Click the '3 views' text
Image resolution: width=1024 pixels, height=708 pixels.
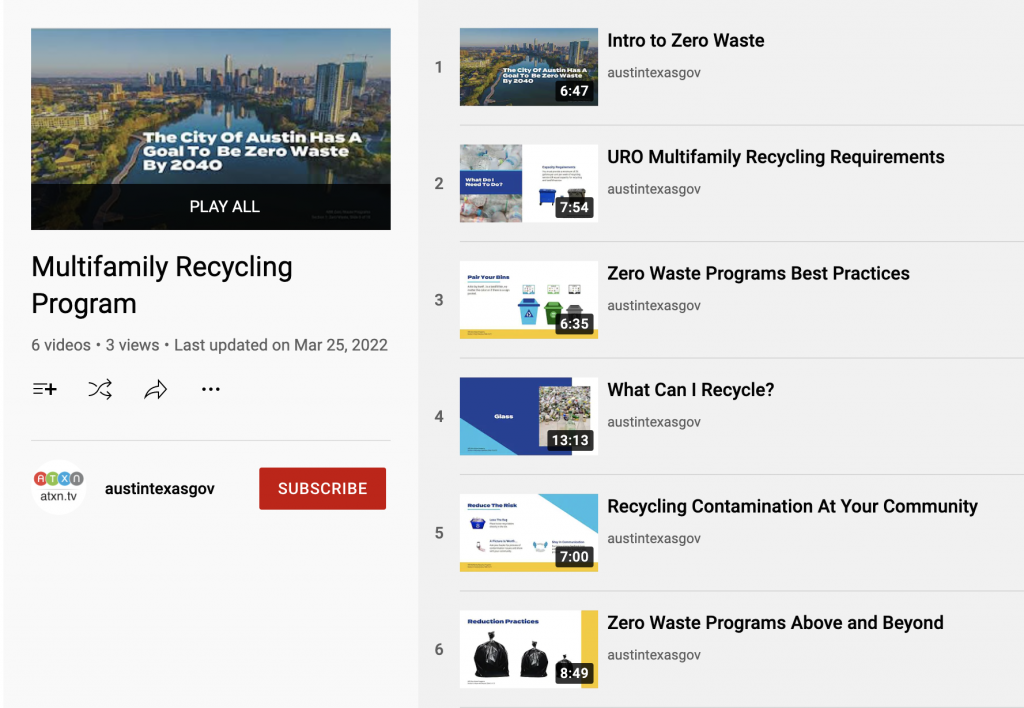point(133,345)
